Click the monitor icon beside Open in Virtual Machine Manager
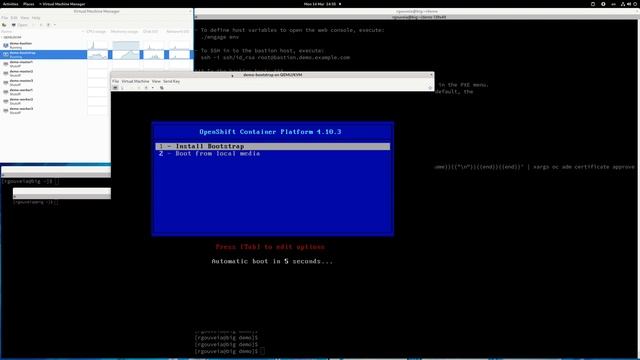This screenshot has width=640, height=360. tap(13, 25)
